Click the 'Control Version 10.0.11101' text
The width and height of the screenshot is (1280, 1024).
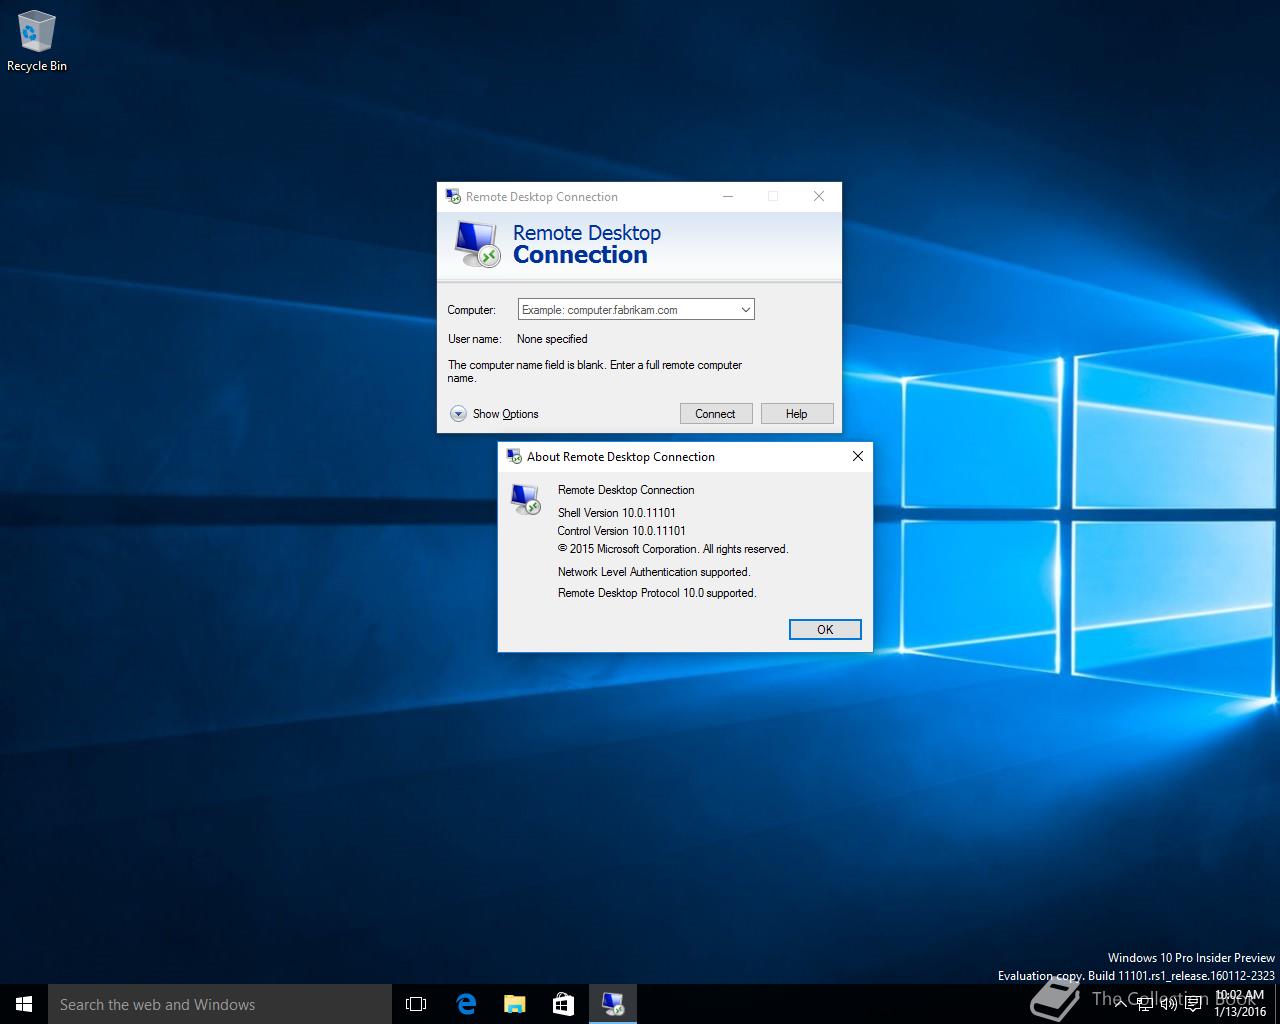(x=622, y=531)
